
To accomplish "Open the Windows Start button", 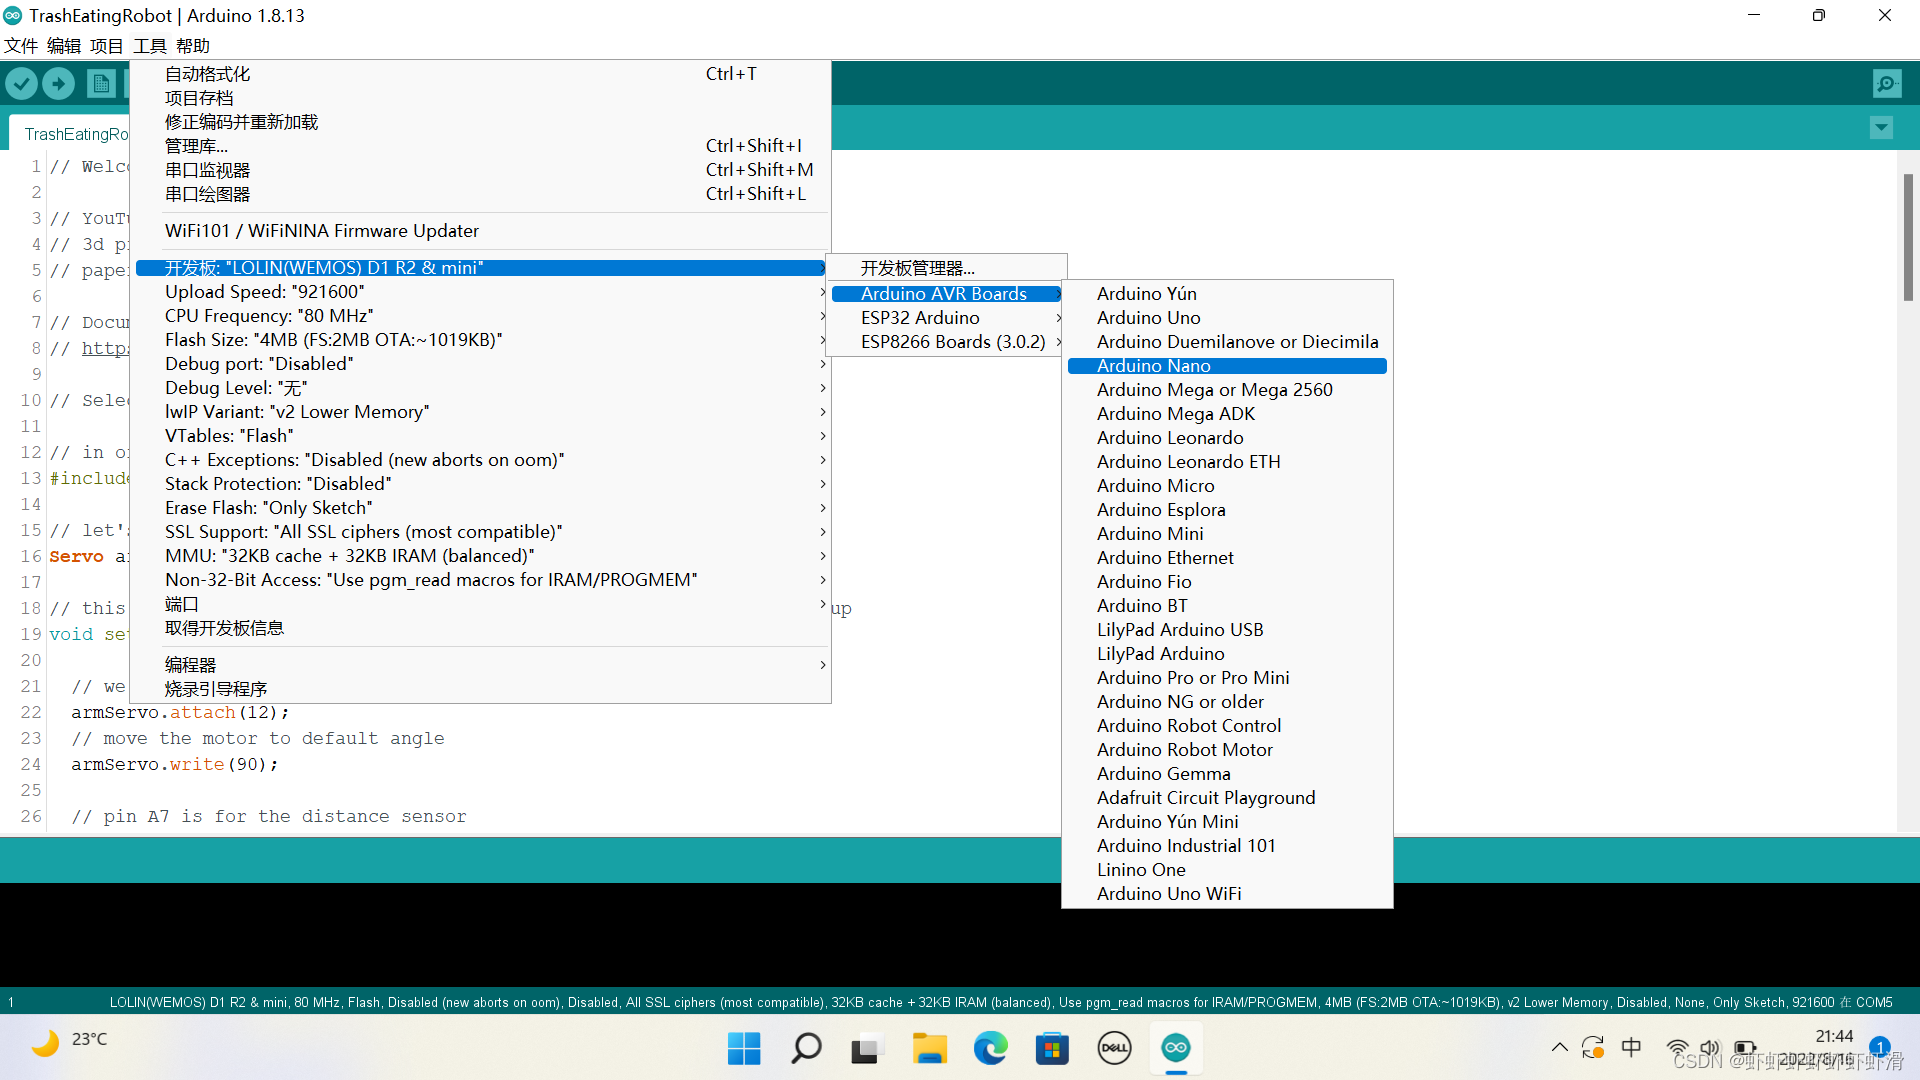I will tap(744, 1048).
